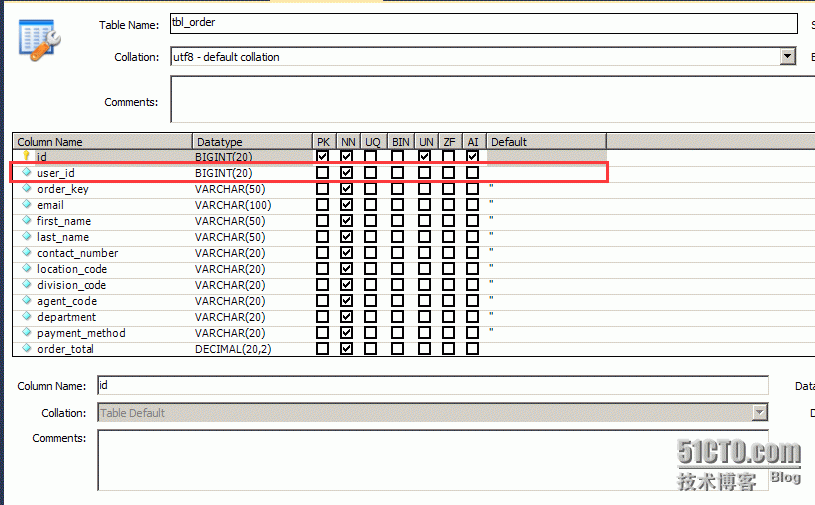
Task: Select the first_name column name
Action: click(x=64, y=221)
